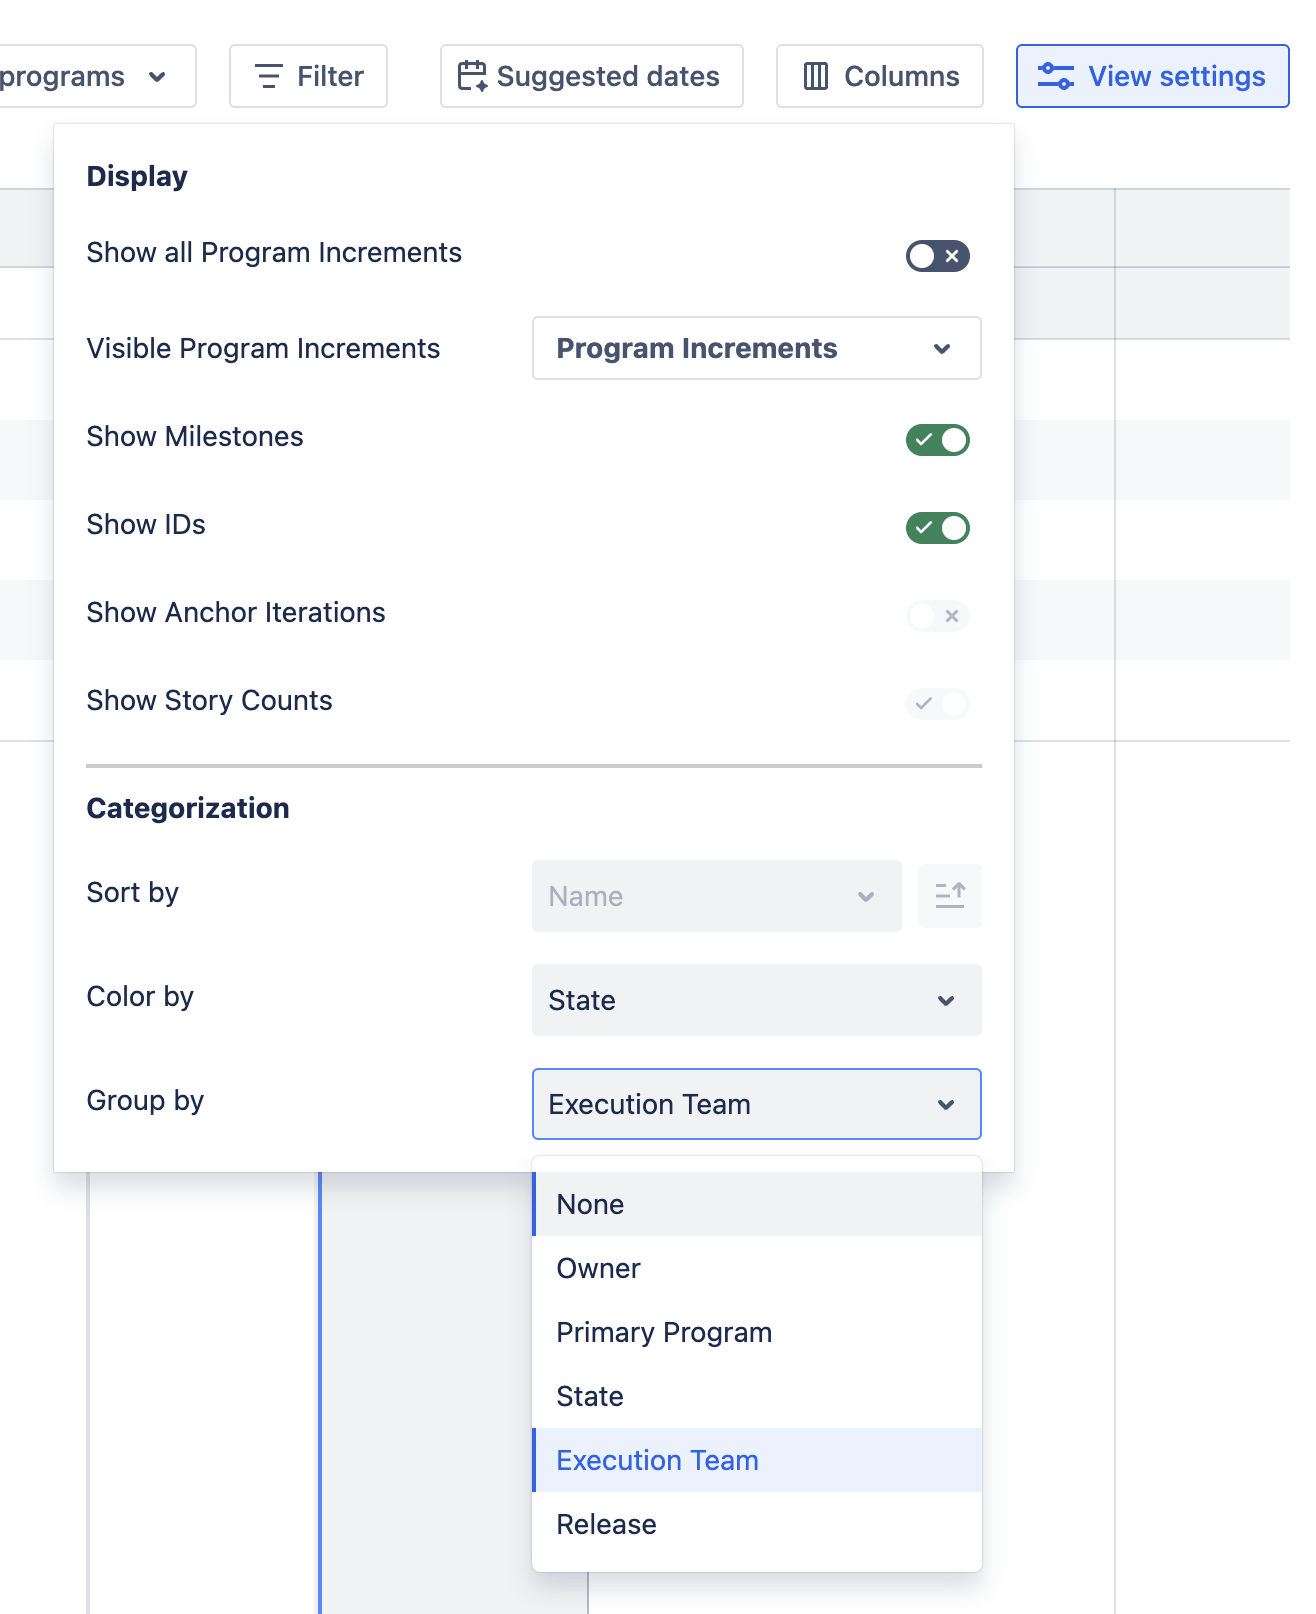Collapse the Group by Execution Team dropdown
The height and width of the screenshot is (1614, 1316).
tap(756, 1104)
